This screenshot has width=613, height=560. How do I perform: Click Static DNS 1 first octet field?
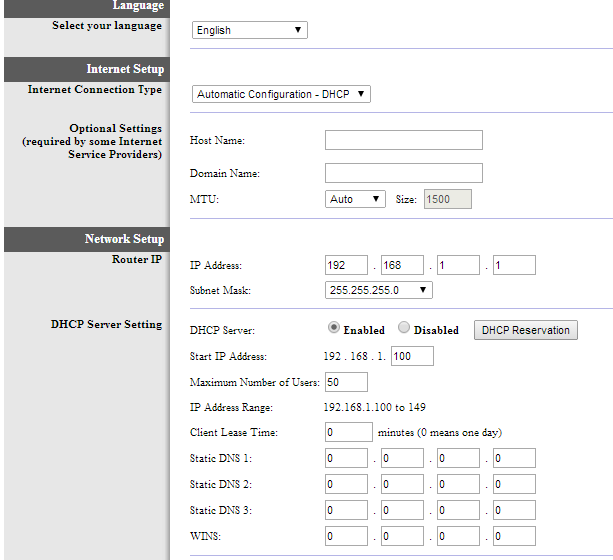[x=346, y=458]
